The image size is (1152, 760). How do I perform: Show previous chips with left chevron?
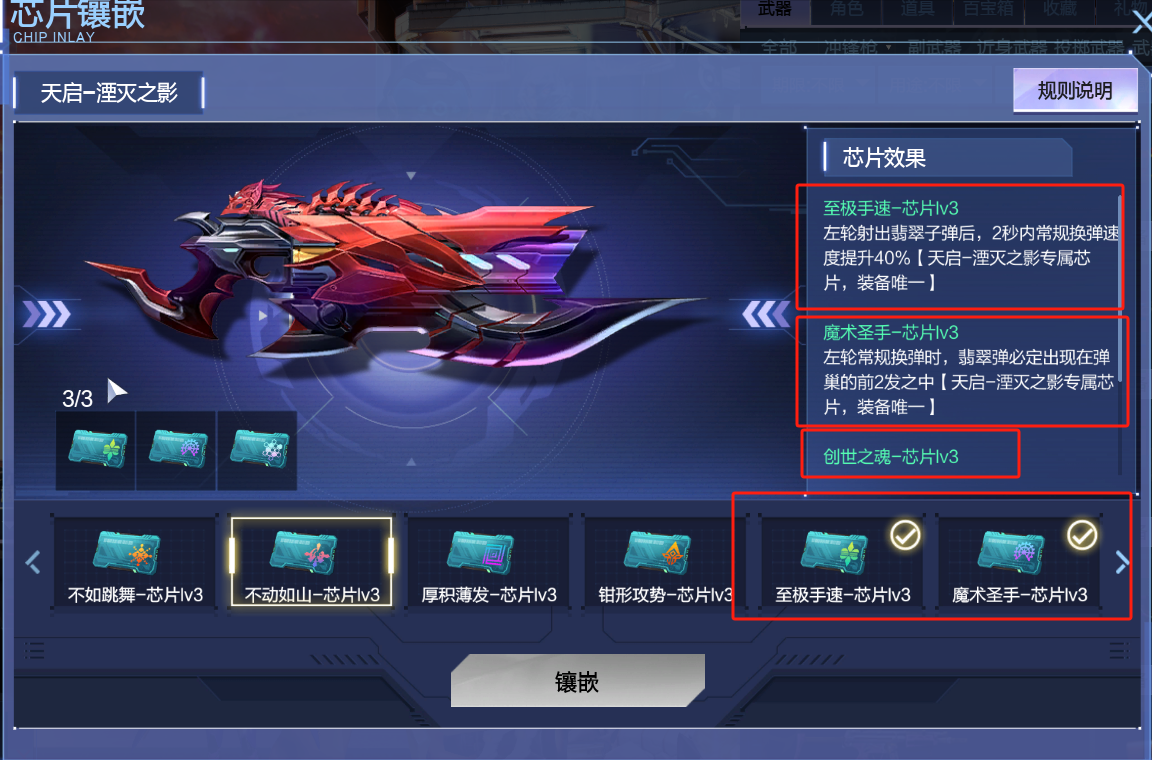pos(32,563)
